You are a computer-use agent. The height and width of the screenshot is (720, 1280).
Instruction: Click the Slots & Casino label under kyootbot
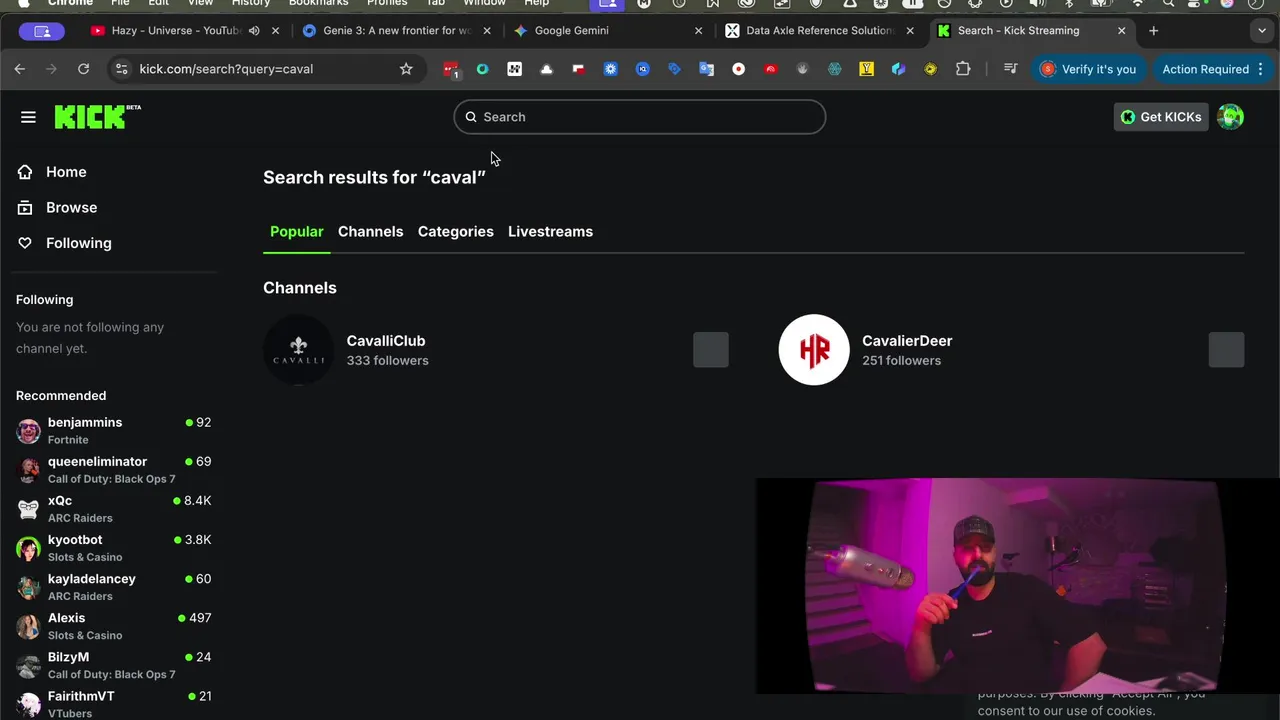coord(85,557)
